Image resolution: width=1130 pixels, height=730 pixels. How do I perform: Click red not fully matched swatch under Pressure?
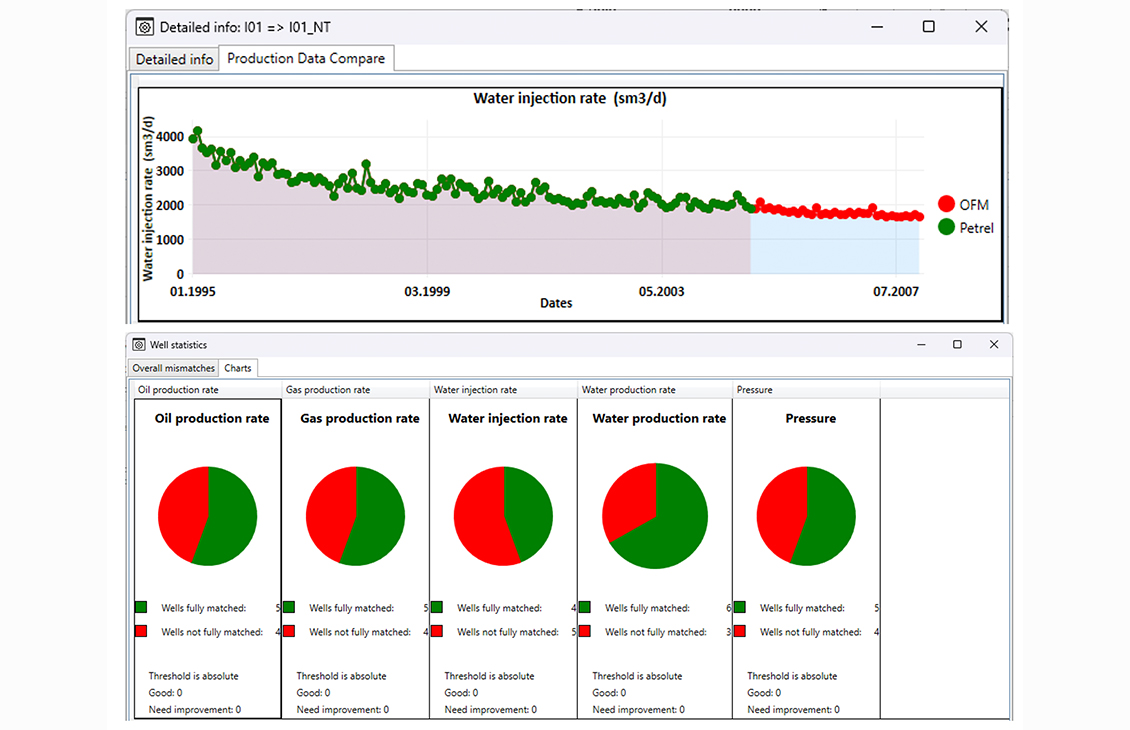740,631
